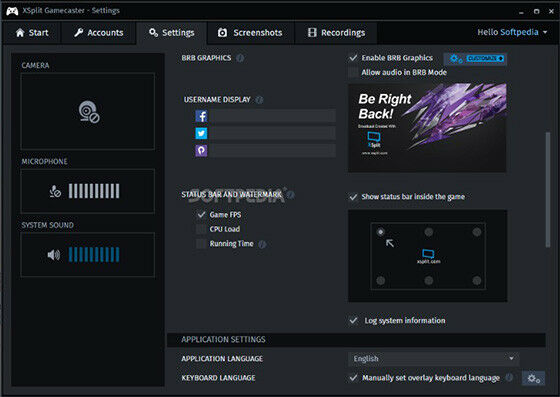Click the Gamecaster controller app icon
The height and width of the screenshot is (397, 560).
[x=12, y=11]
